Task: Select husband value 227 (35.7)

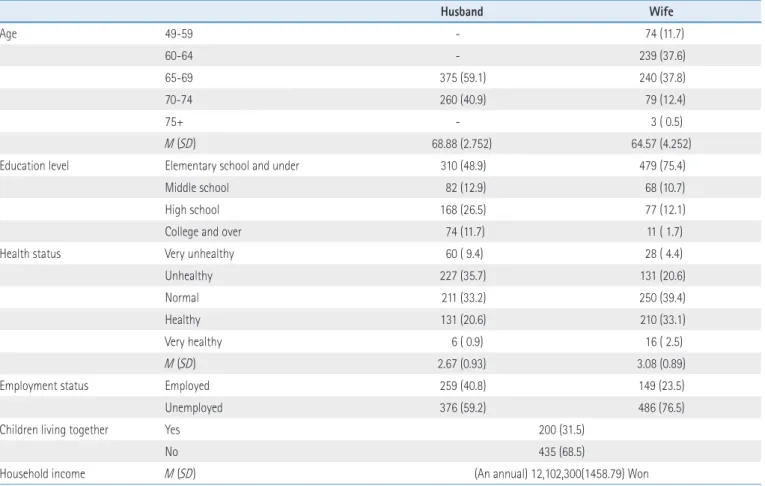Action: pyautogui.click(x=463, y=275)
